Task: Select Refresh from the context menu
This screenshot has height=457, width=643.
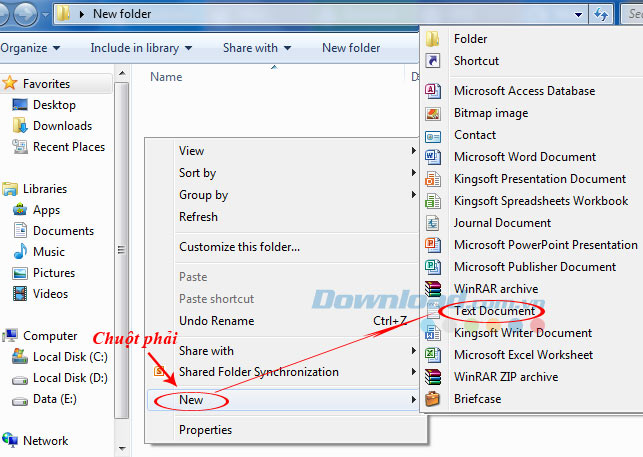Action: 283,217
